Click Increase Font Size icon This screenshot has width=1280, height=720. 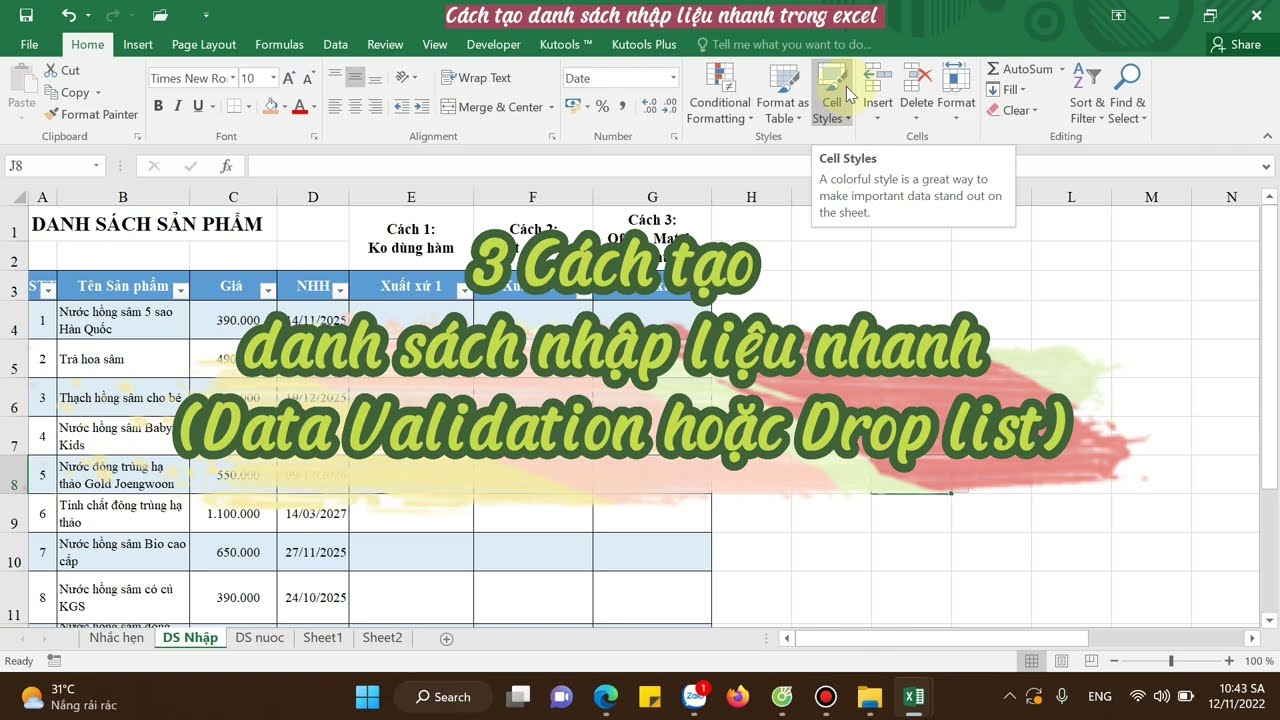pos(288,78)
